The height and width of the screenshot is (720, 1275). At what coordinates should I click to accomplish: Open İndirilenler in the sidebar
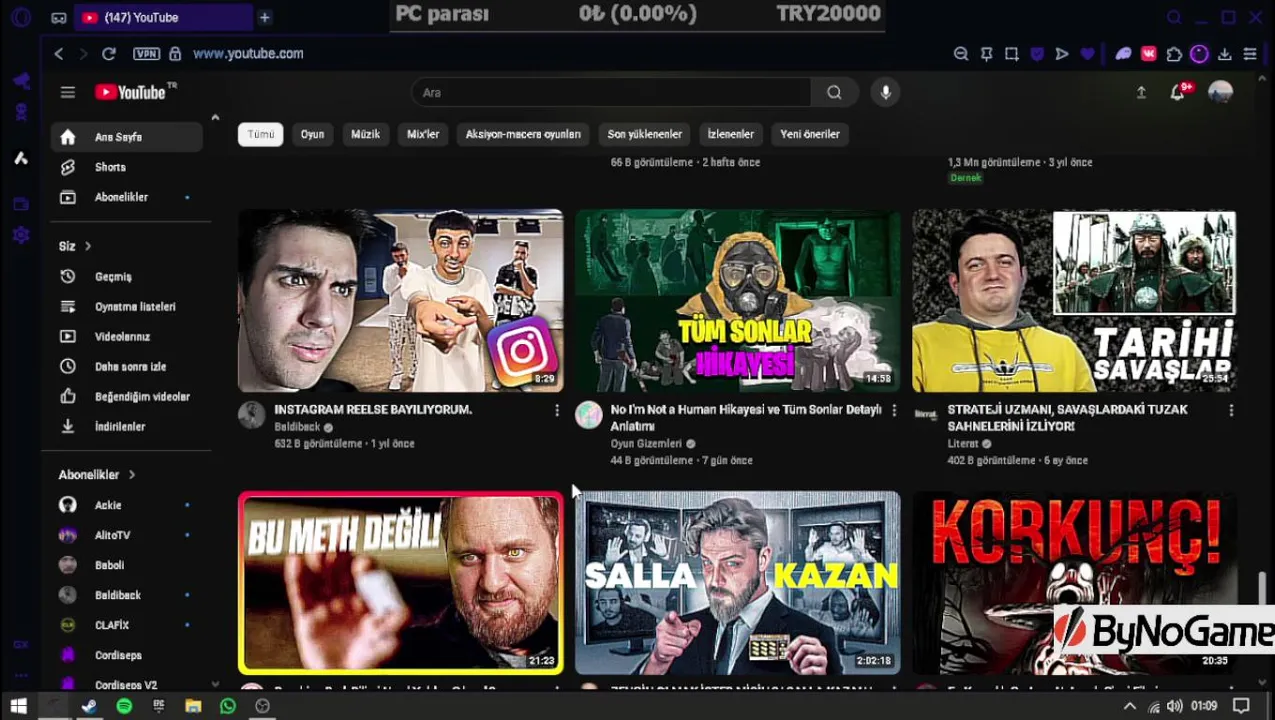[127, 427]
